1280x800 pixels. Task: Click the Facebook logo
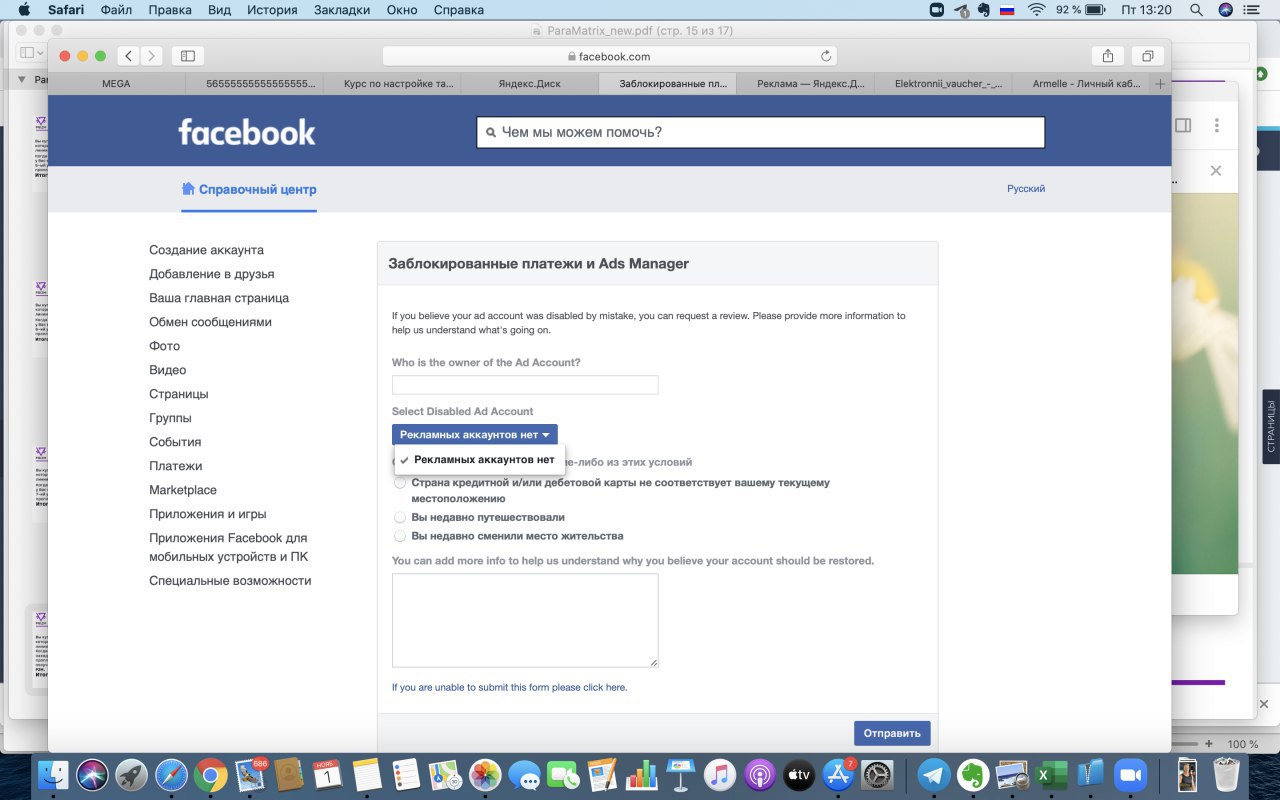pos(247,132)
